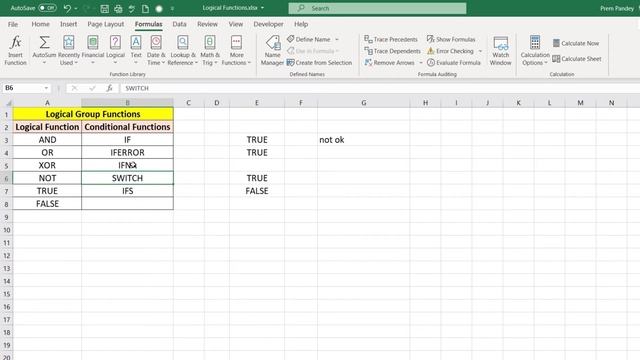Select column G header
Screen dimensions: 640x360
(363, 103)
